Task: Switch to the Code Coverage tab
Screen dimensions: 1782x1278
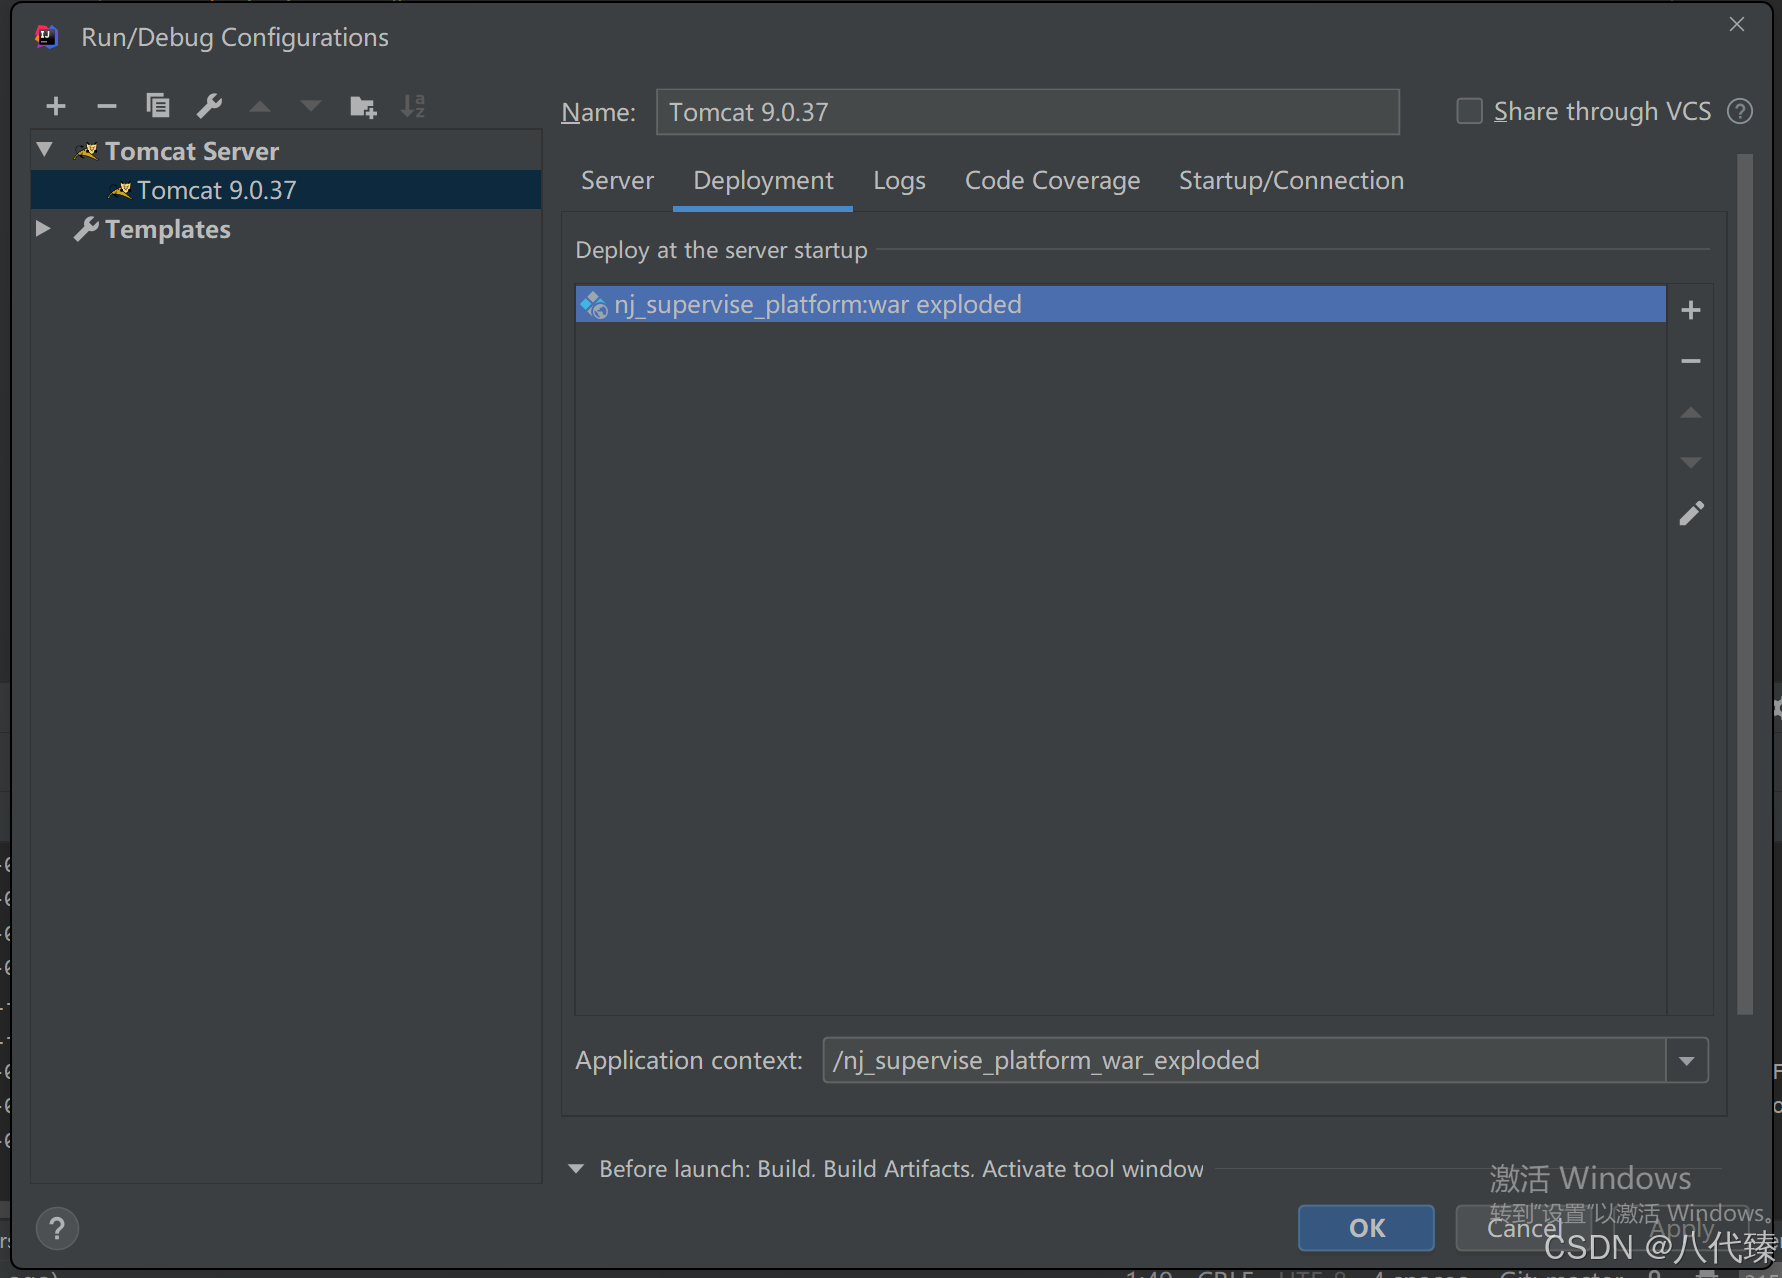Action: [x=1052, y=181]
